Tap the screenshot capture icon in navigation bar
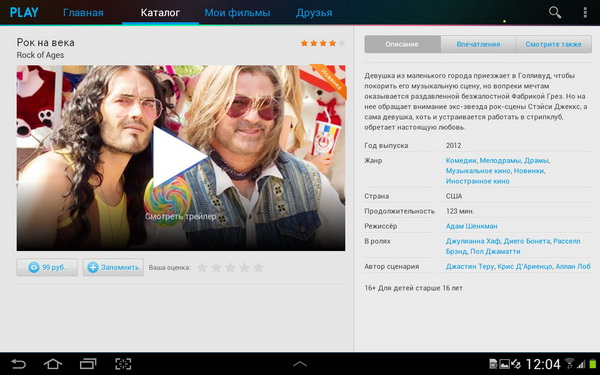600x375 pixels. coord(123,364)
